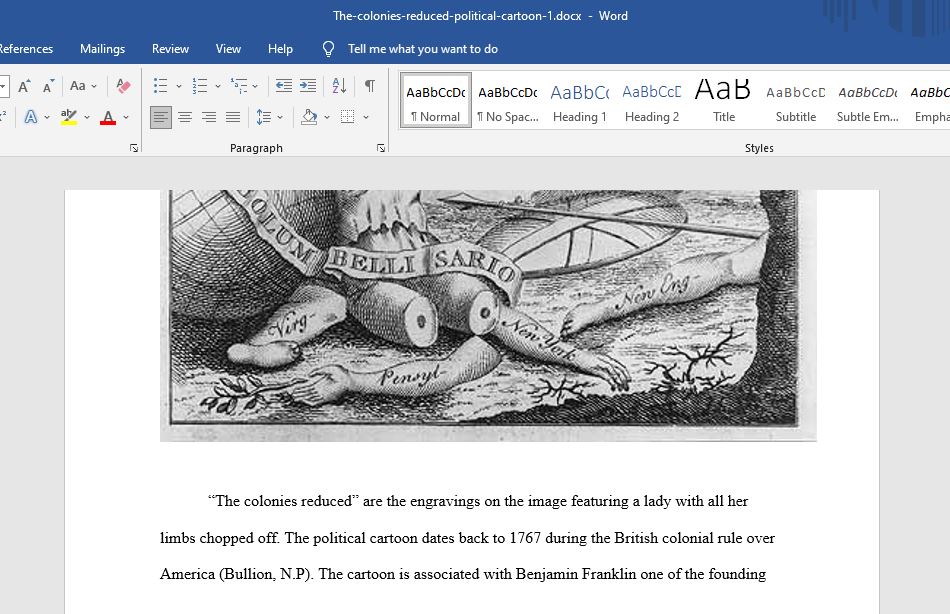The image size is (950, 614).
Task: Increase font size with Grow Font icon
Action: click(24, 86)
